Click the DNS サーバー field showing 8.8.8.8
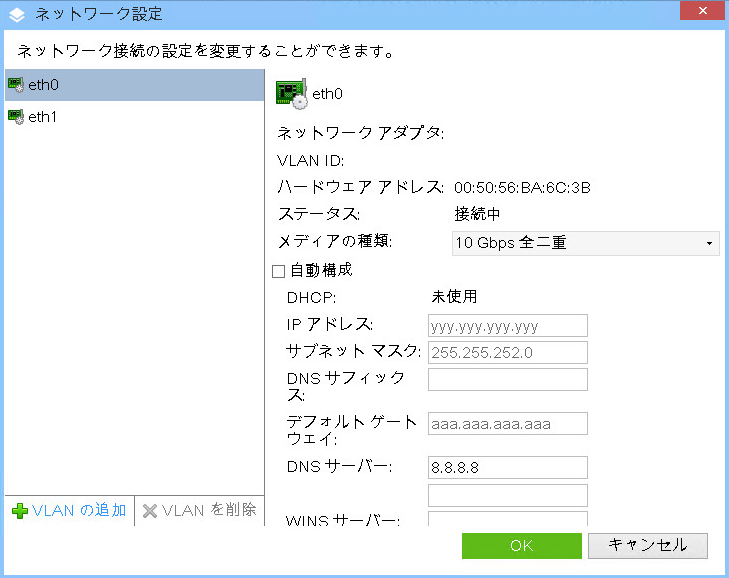This screenshot has height=578, width=729. tap(507, 467)
